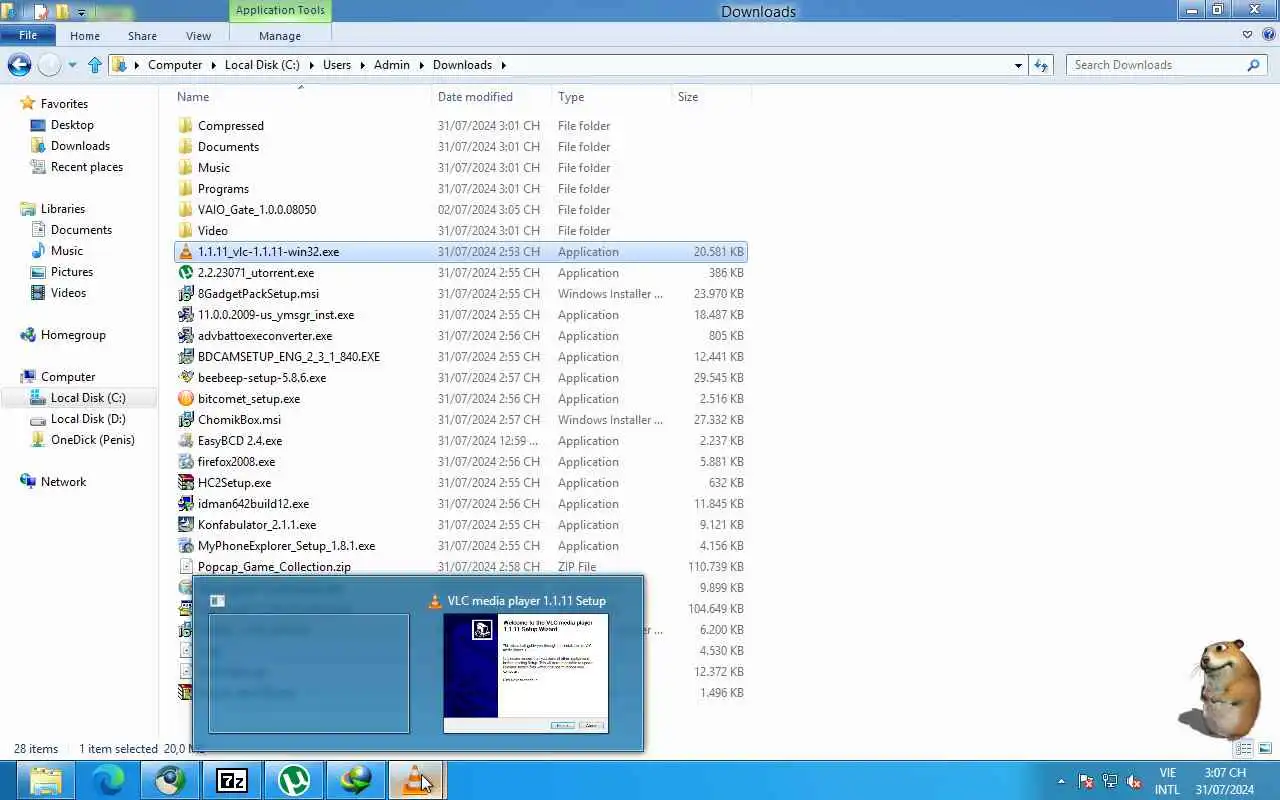The height and width of the screenshot is (800, 1280).
Task: Click the beebeep-setup-5.8.6.exe icon
Action: click(185, 378)
